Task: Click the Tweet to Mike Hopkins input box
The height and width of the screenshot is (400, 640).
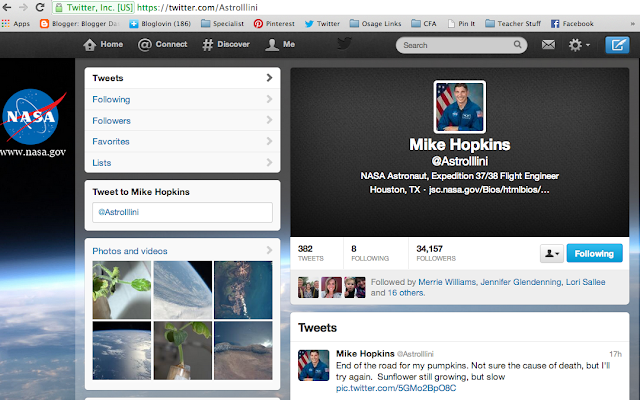Action: tap(182, 212)
